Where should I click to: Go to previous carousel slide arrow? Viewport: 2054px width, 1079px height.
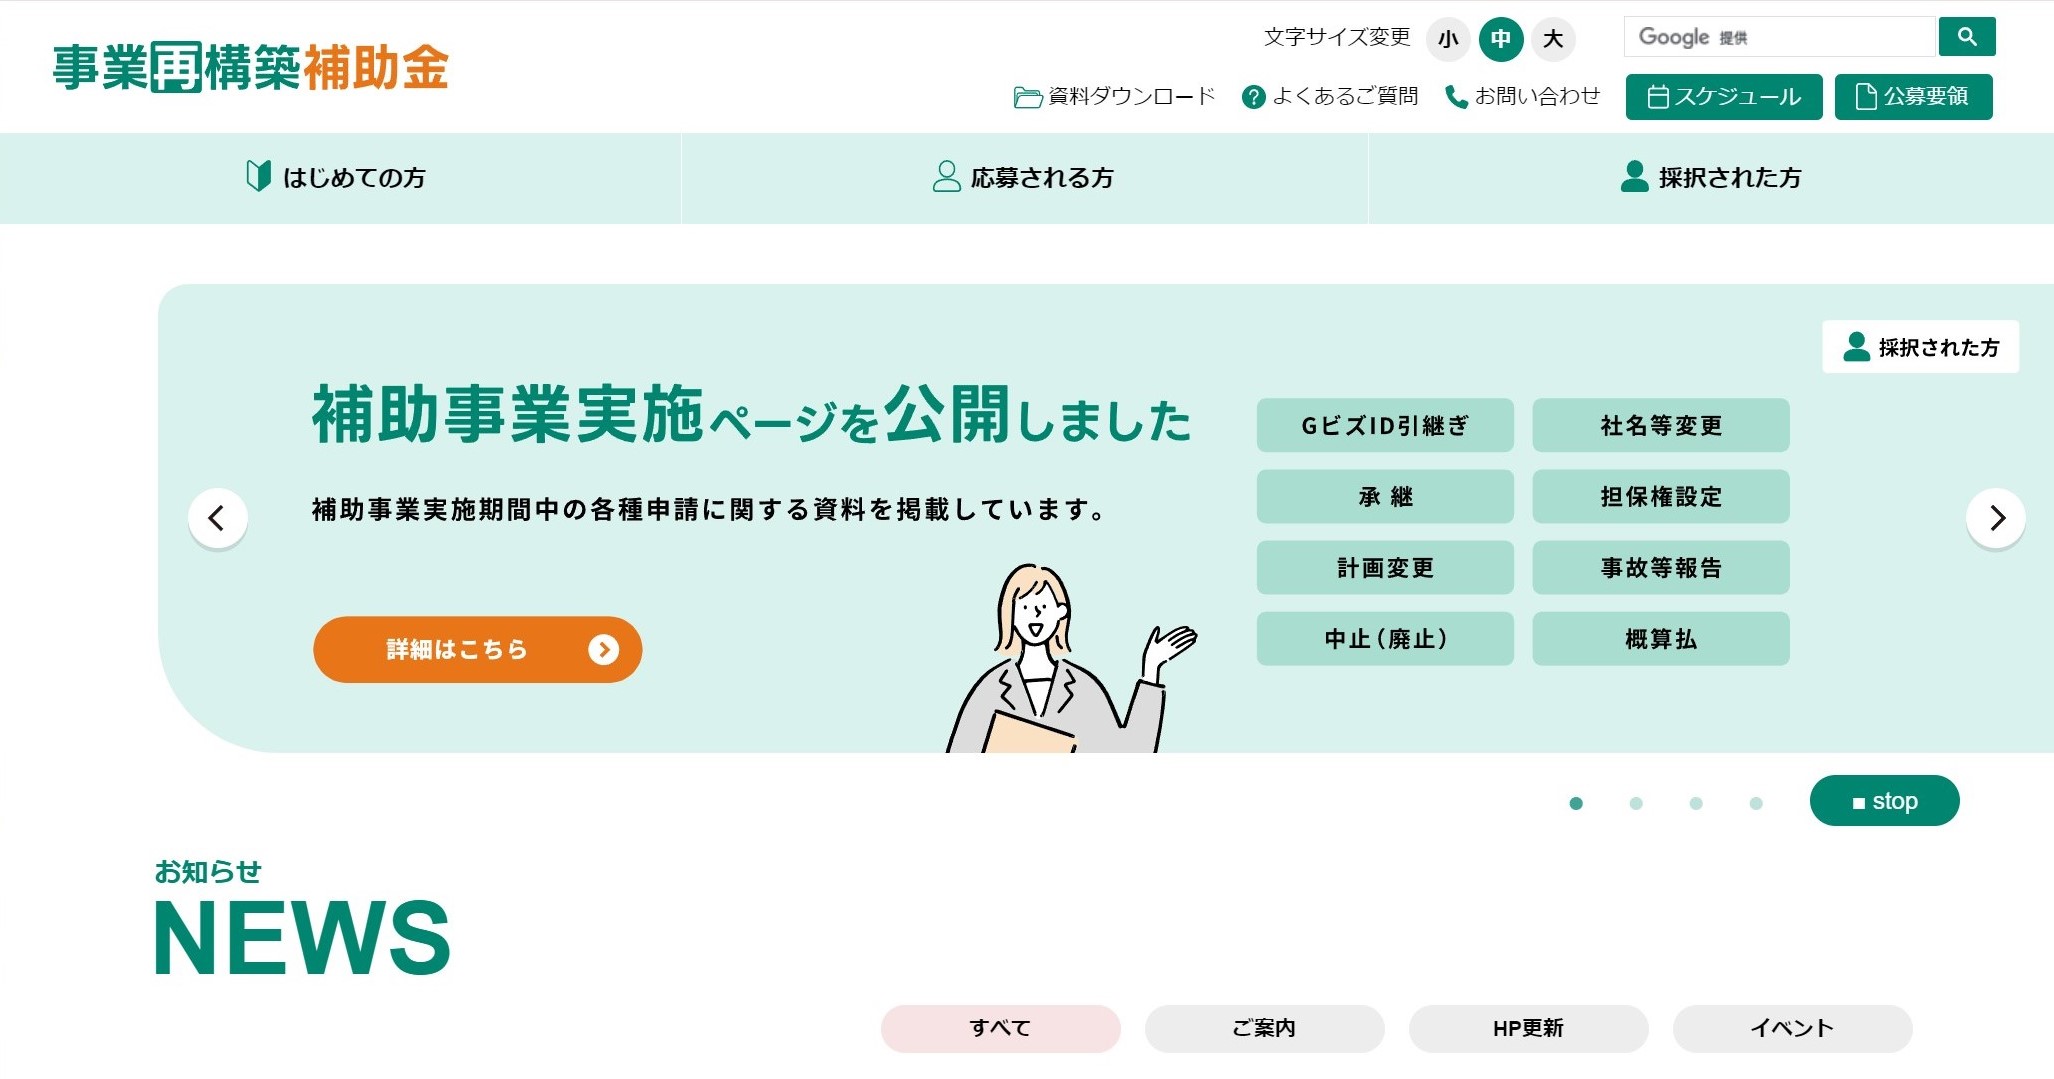(x=217, y=518)
